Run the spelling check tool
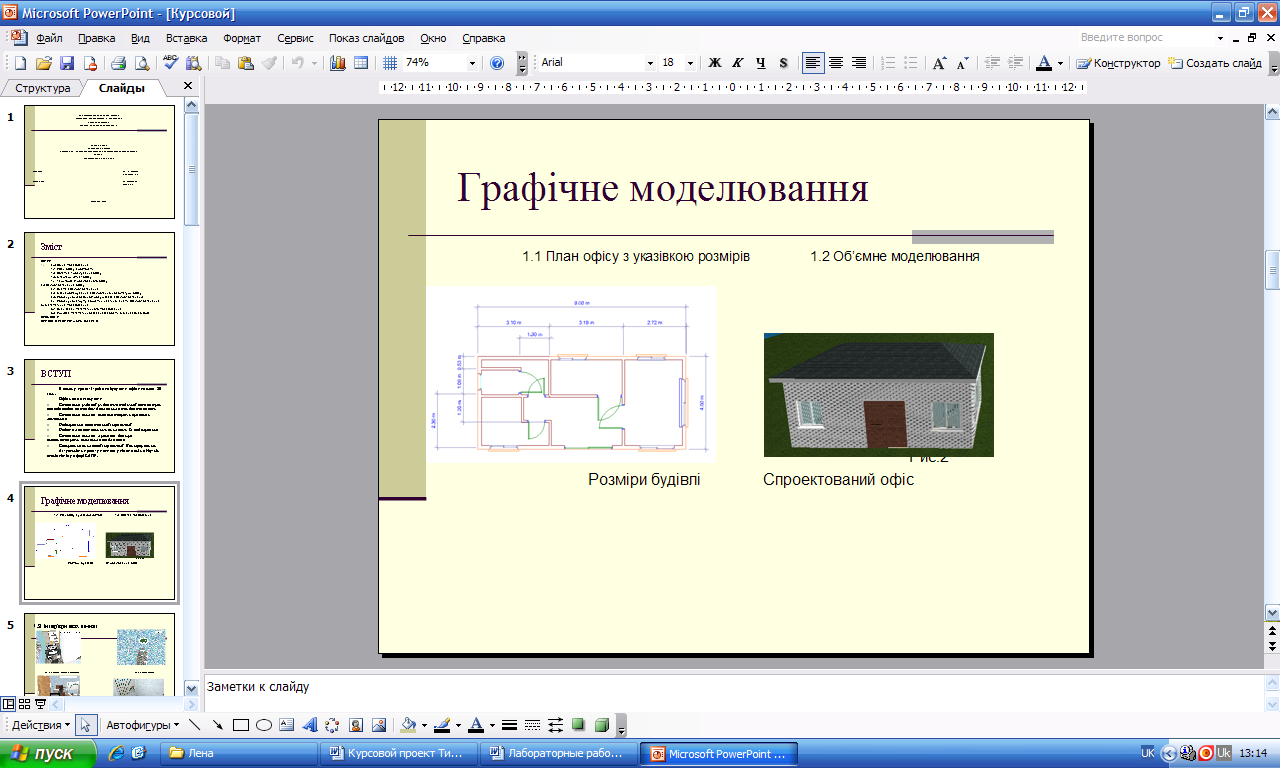1280x768 pixels. [170, 63]
